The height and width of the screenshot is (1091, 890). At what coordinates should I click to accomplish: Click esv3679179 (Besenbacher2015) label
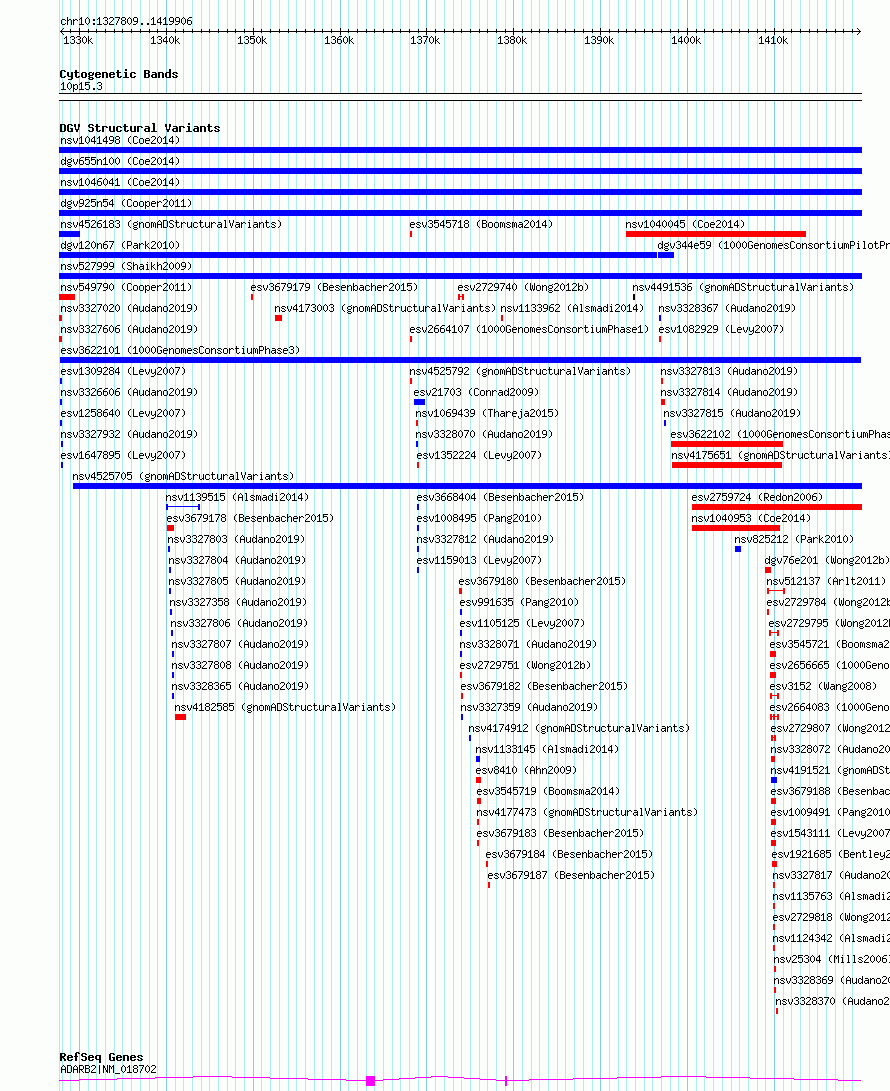pos(334,287)
